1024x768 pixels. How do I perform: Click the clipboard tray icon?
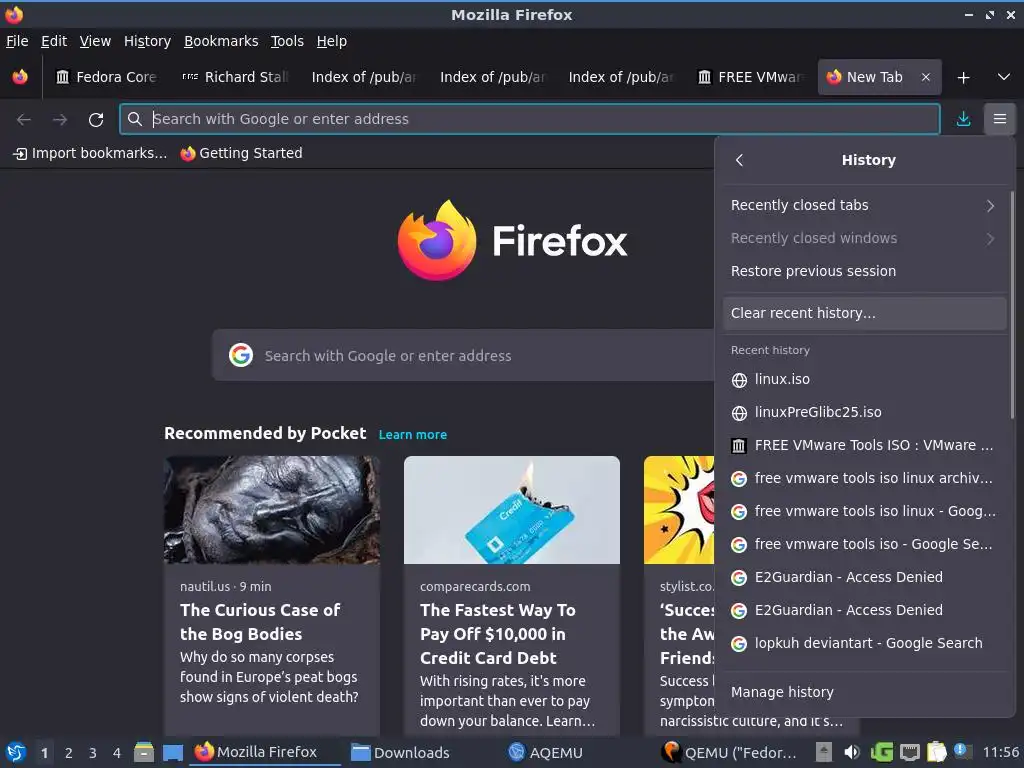pyautogui.click(x=936, y=752)
